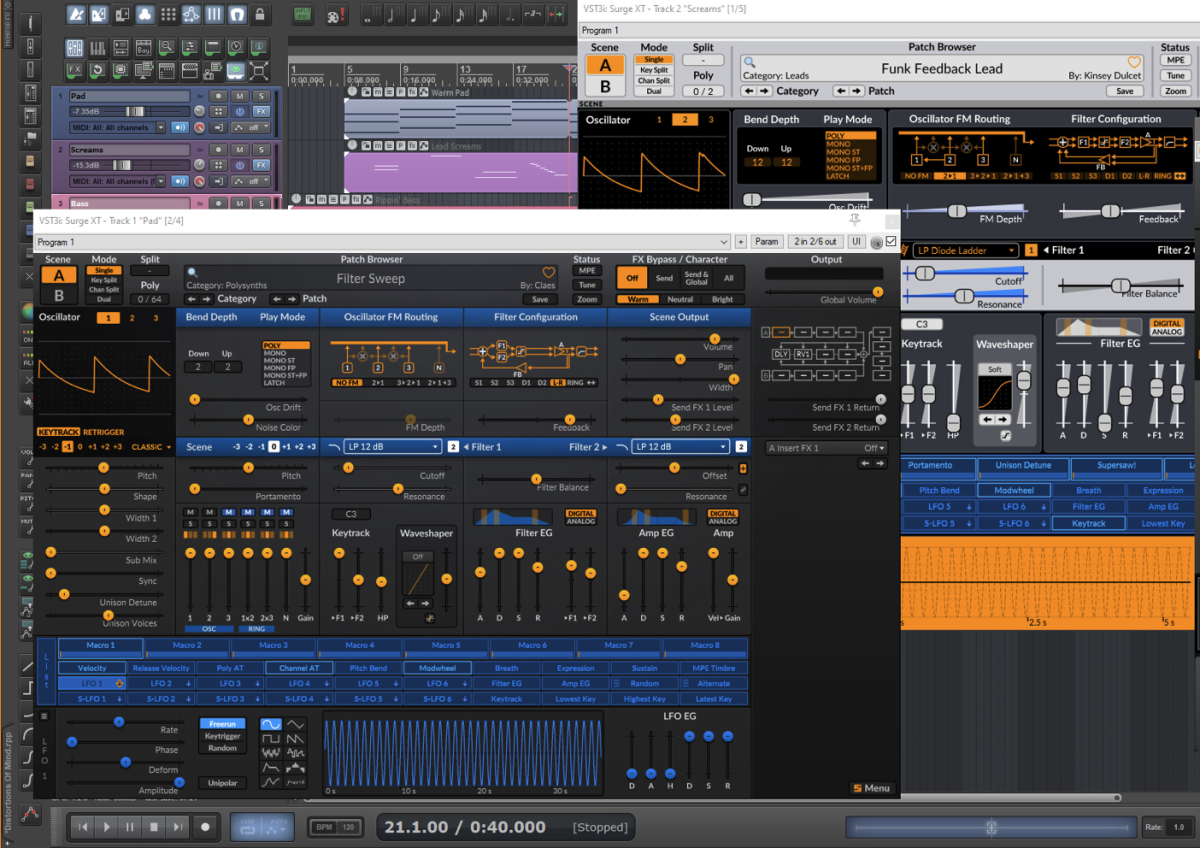Solo the Pad track
Screen dimensions: 1200x848
click(x=261, y=96)
